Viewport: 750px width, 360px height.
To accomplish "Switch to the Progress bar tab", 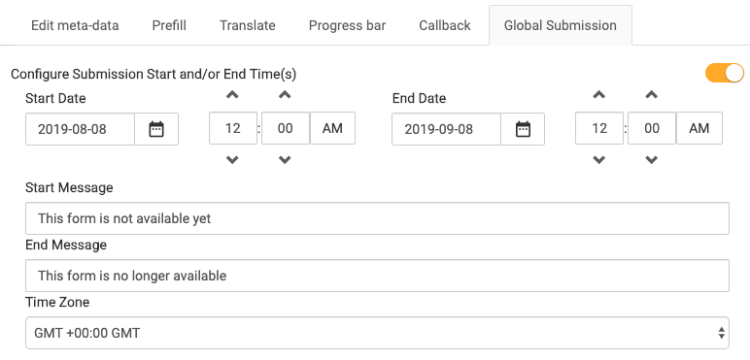I will (x=347, y=25).
